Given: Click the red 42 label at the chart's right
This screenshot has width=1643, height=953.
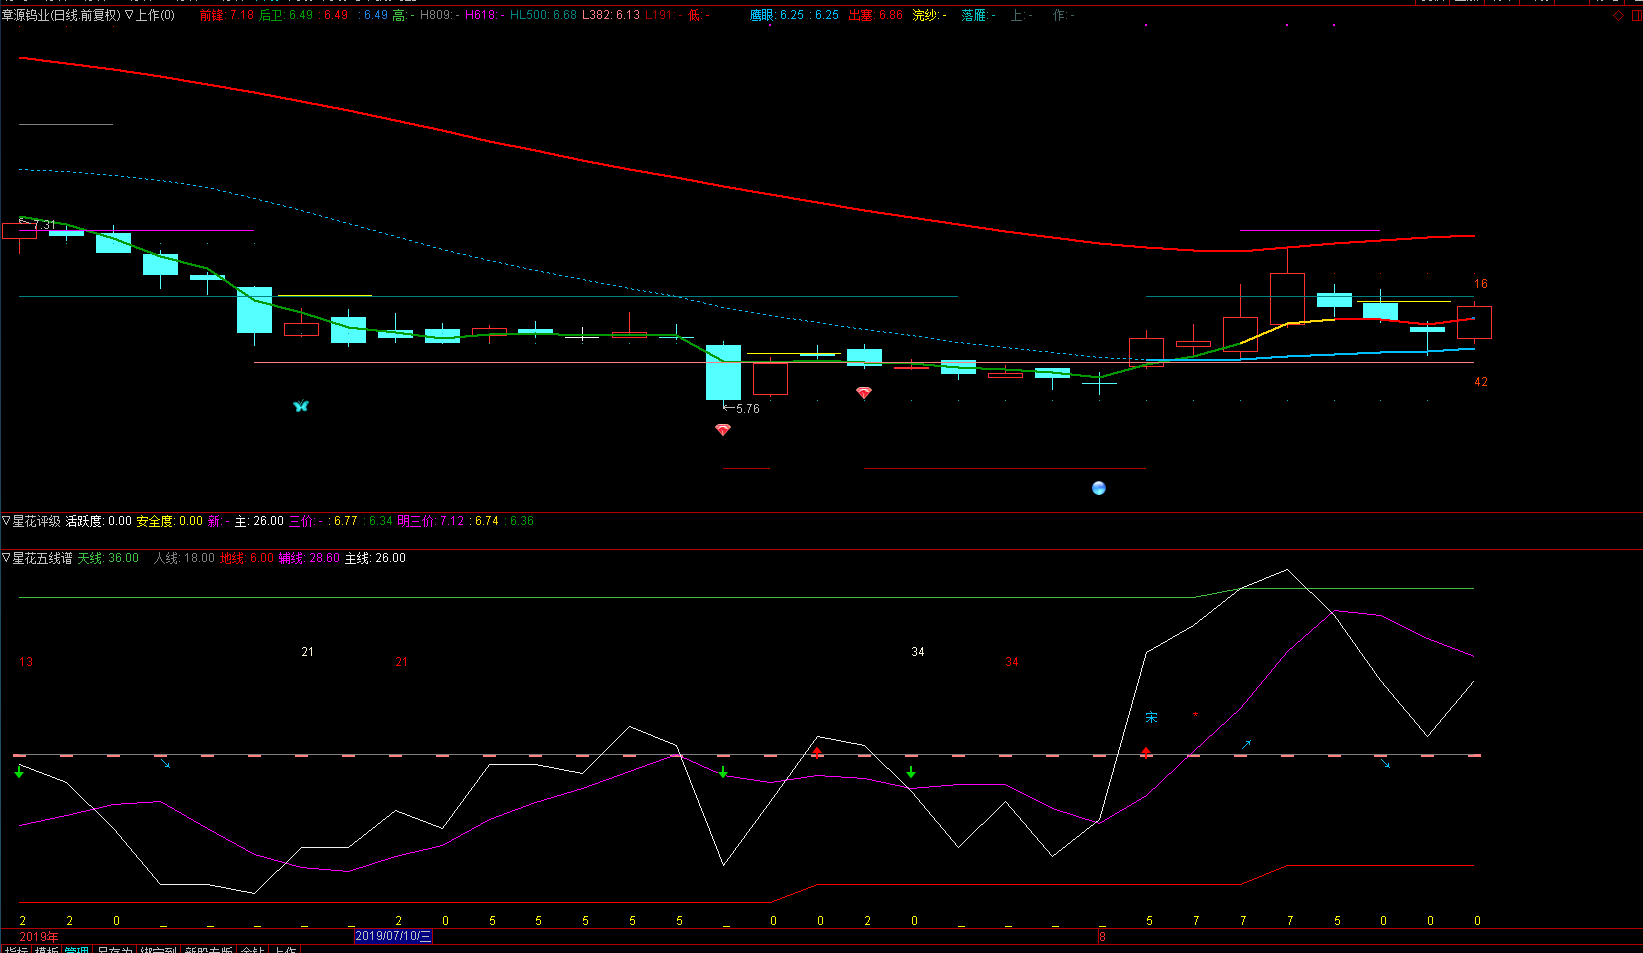Looking at the screenshot, I should [1481, 382].
